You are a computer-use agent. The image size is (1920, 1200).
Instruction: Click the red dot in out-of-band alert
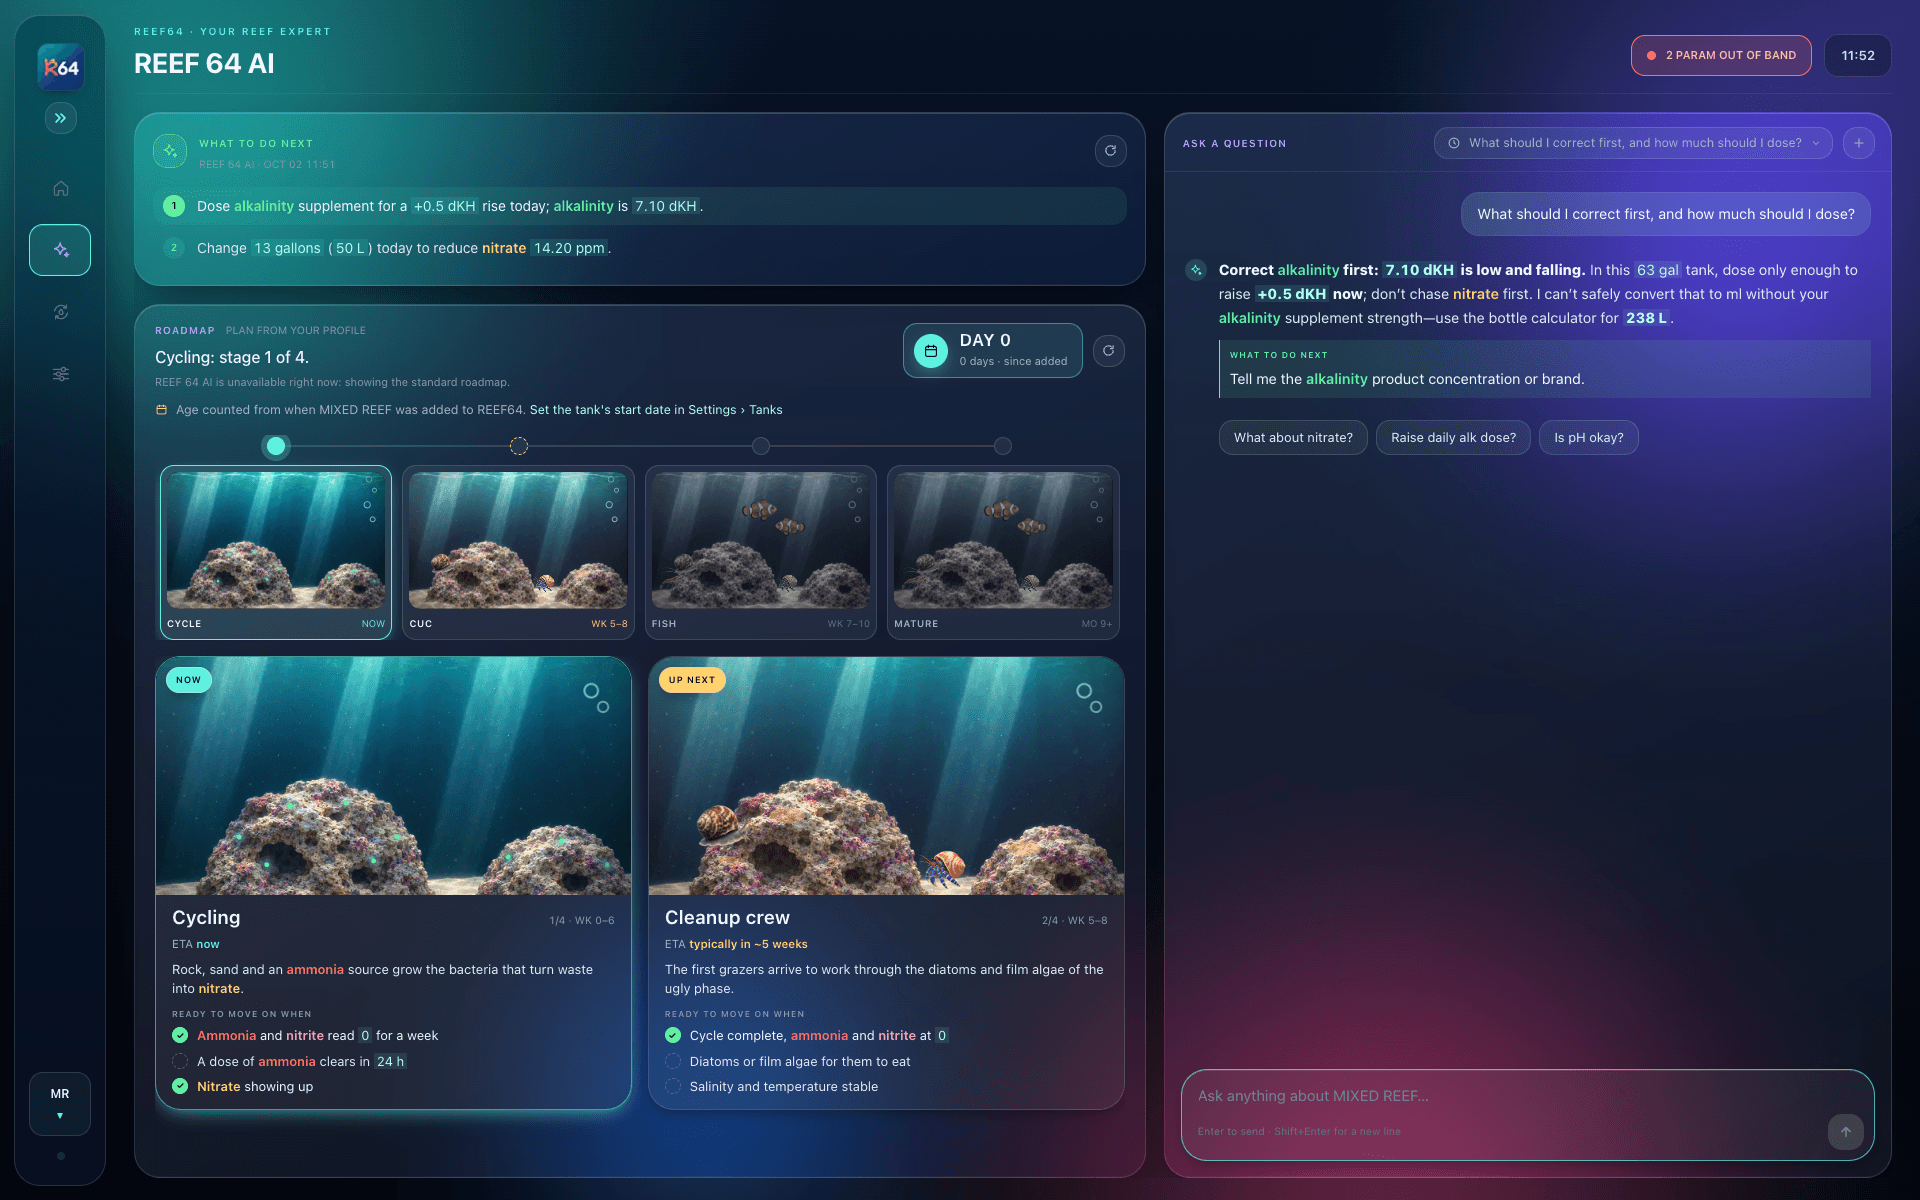coord(1652,56)
